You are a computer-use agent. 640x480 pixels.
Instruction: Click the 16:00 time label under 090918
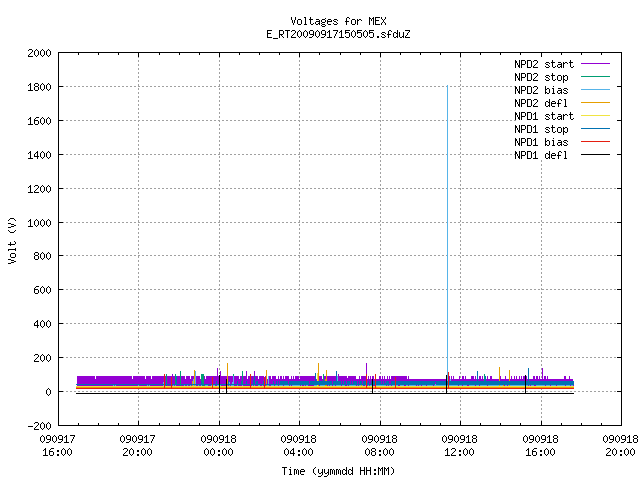point(540,452)
